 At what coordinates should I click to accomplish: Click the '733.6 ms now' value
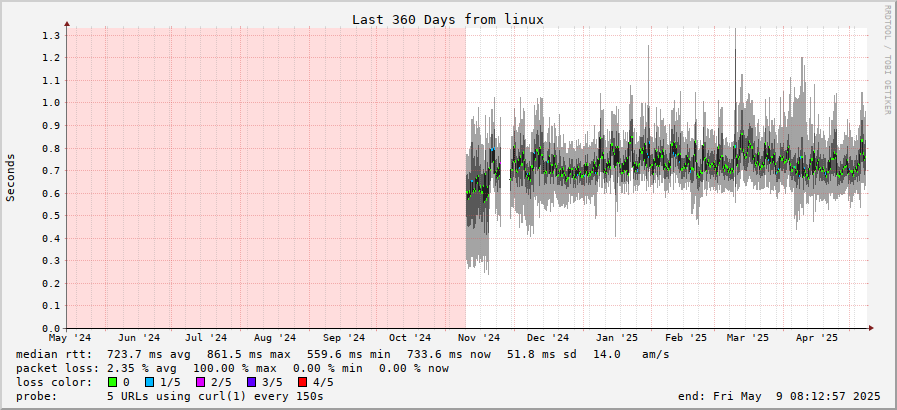click(448, 355)
